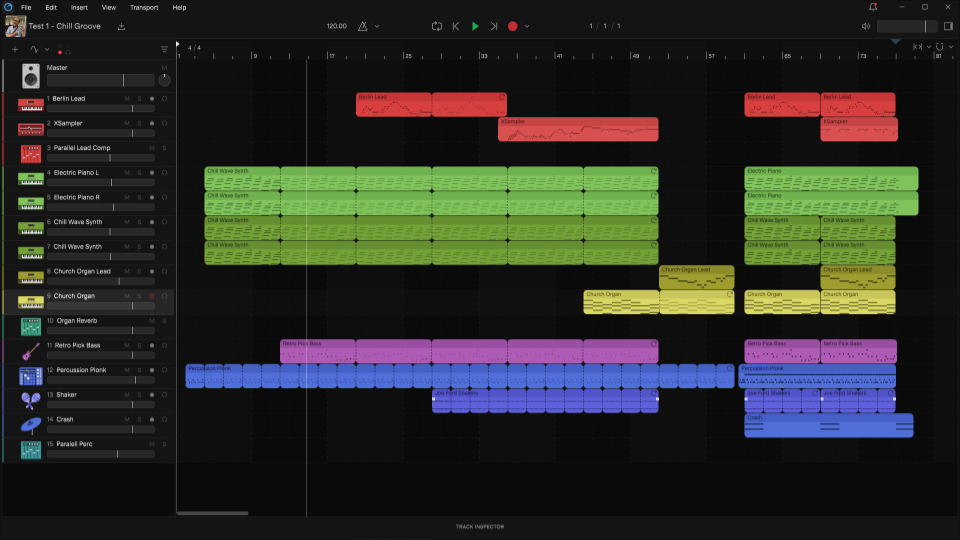This screenshot has height=540, width=960.
Task: Click the user avatar thumbnail
Action: click(15, 26)
